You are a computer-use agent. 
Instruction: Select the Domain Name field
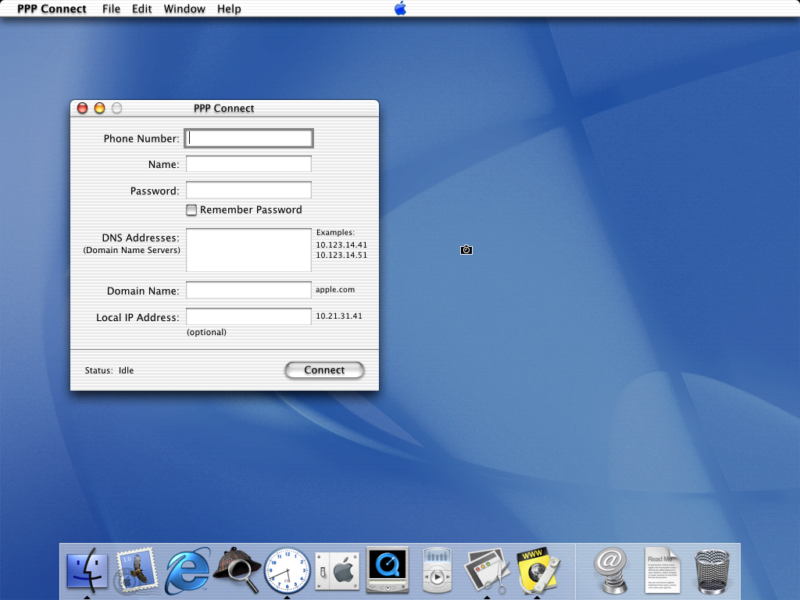(248, 290)
